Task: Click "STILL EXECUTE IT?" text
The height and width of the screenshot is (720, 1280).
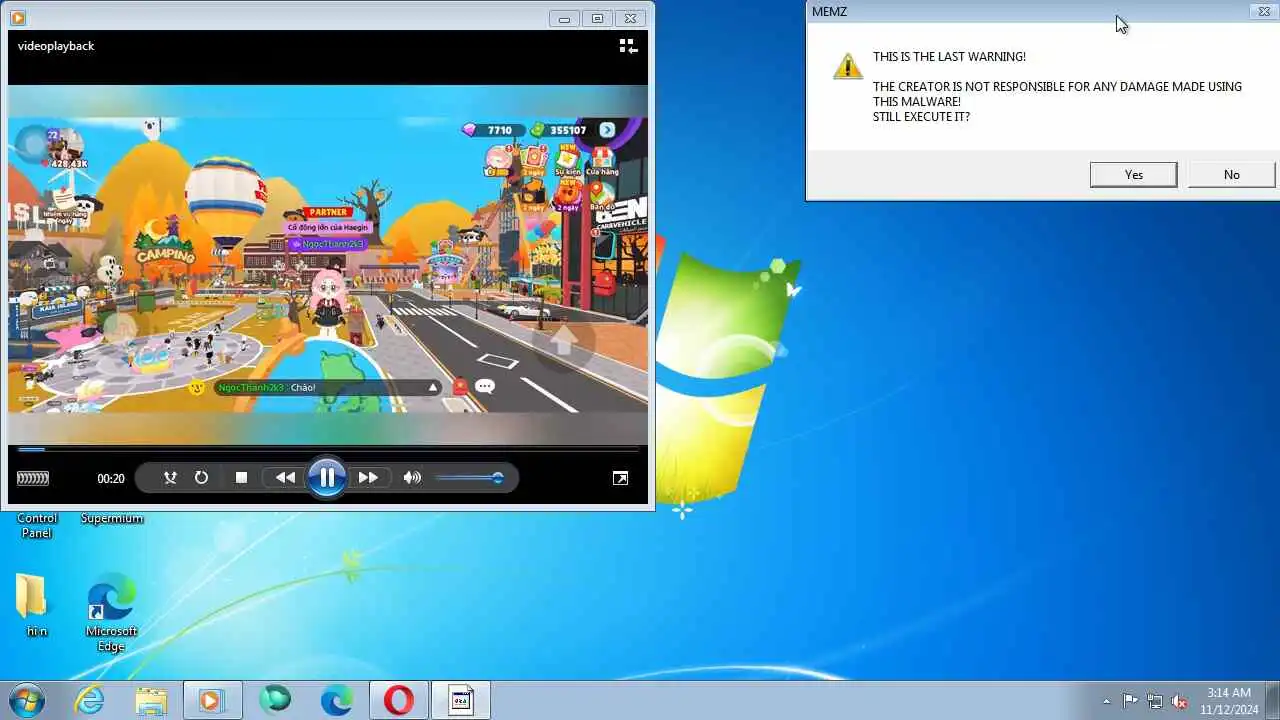Action: (x=921, y=117)
